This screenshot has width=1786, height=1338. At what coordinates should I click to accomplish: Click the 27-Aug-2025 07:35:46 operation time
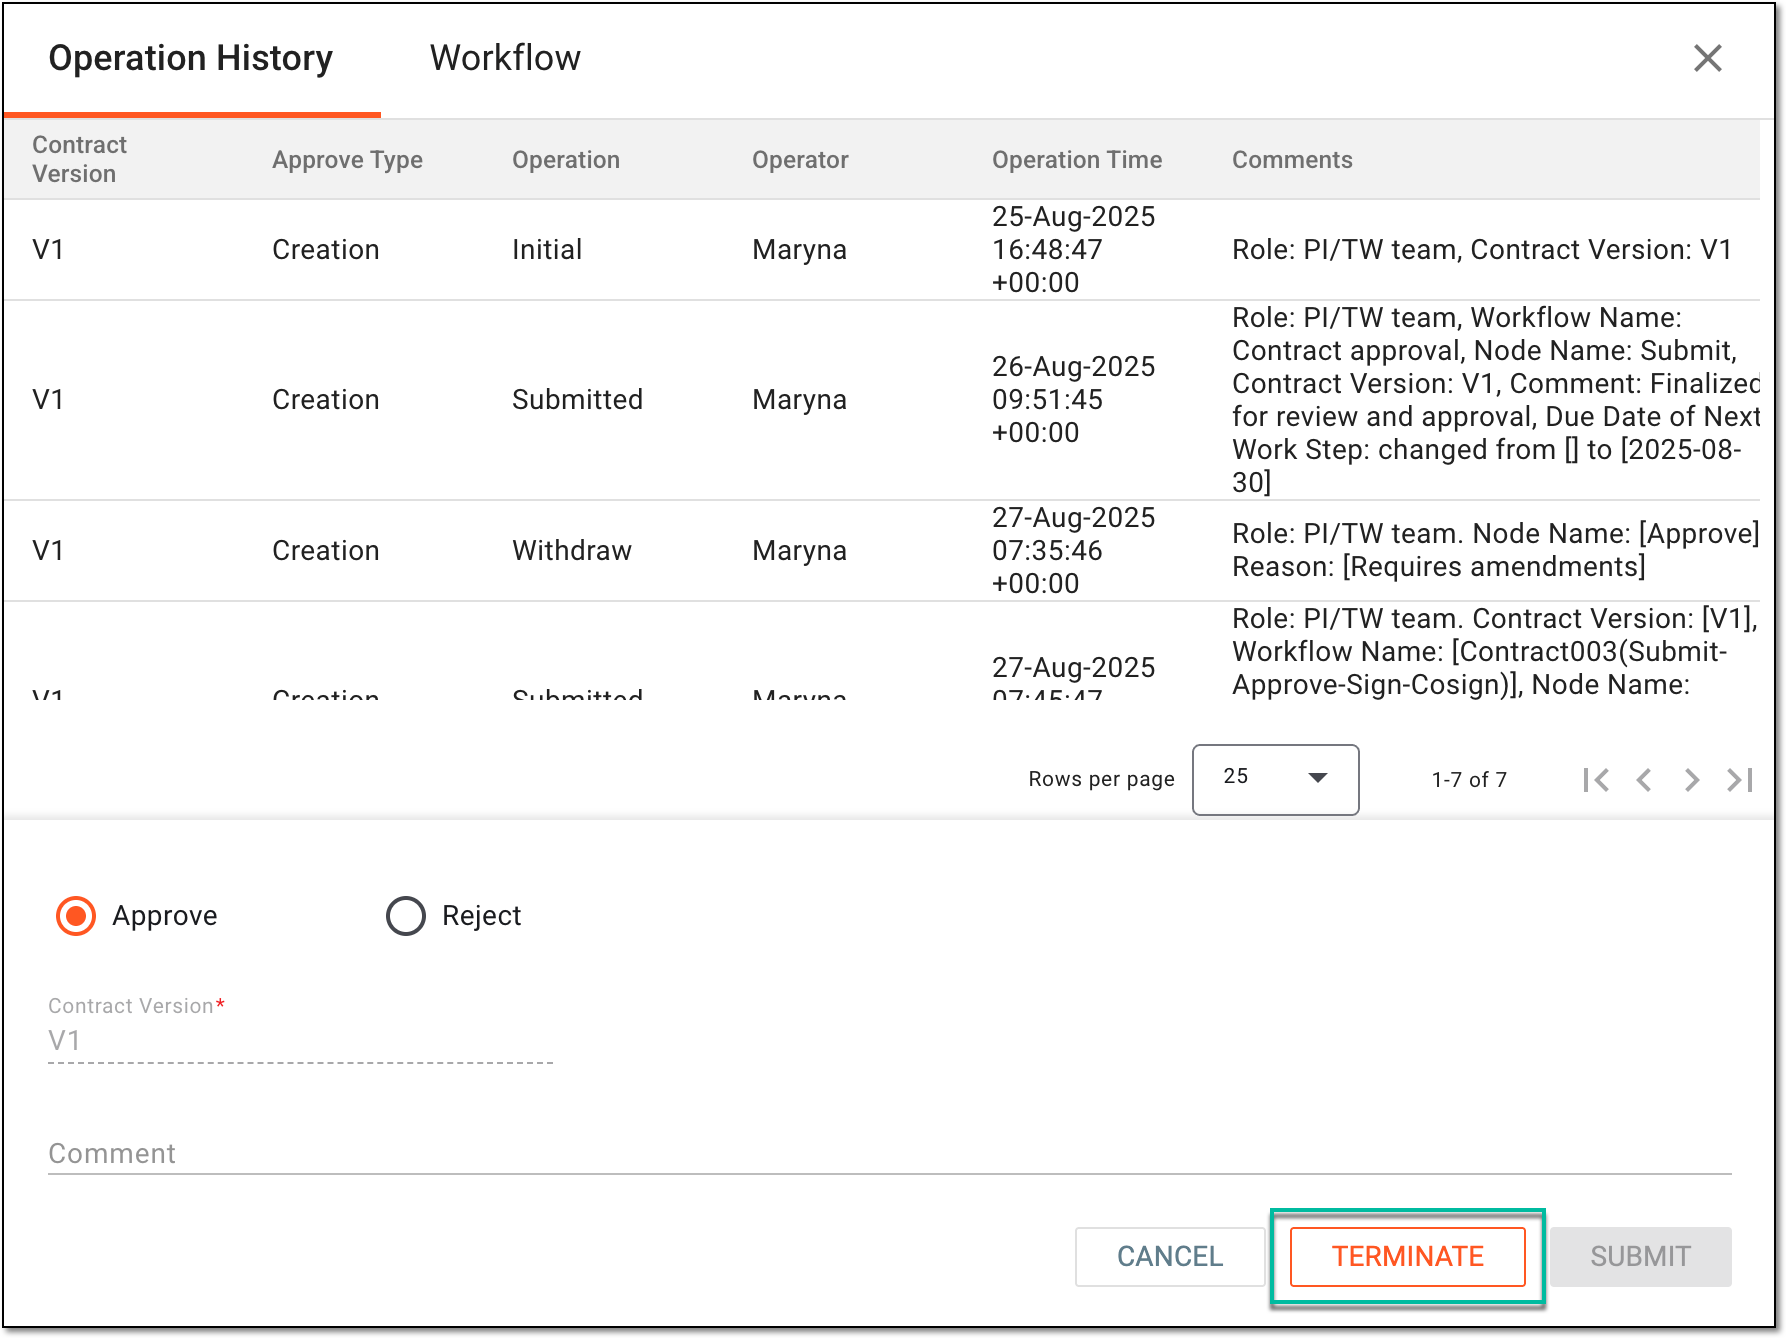[1073, 550]
